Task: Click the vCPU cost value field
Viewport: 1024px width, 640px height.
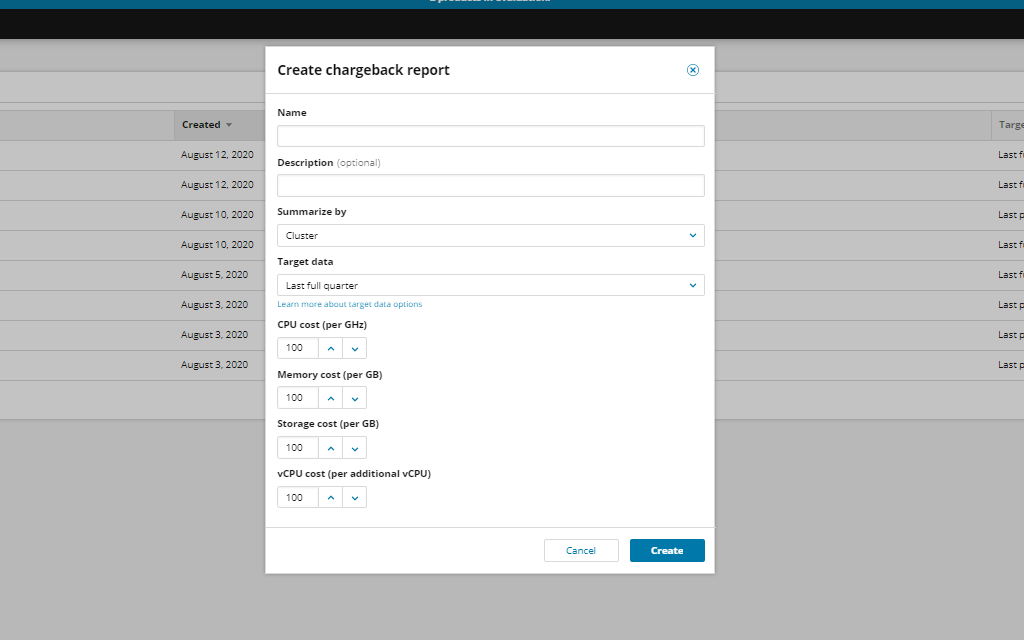Action: click(297, 498)
